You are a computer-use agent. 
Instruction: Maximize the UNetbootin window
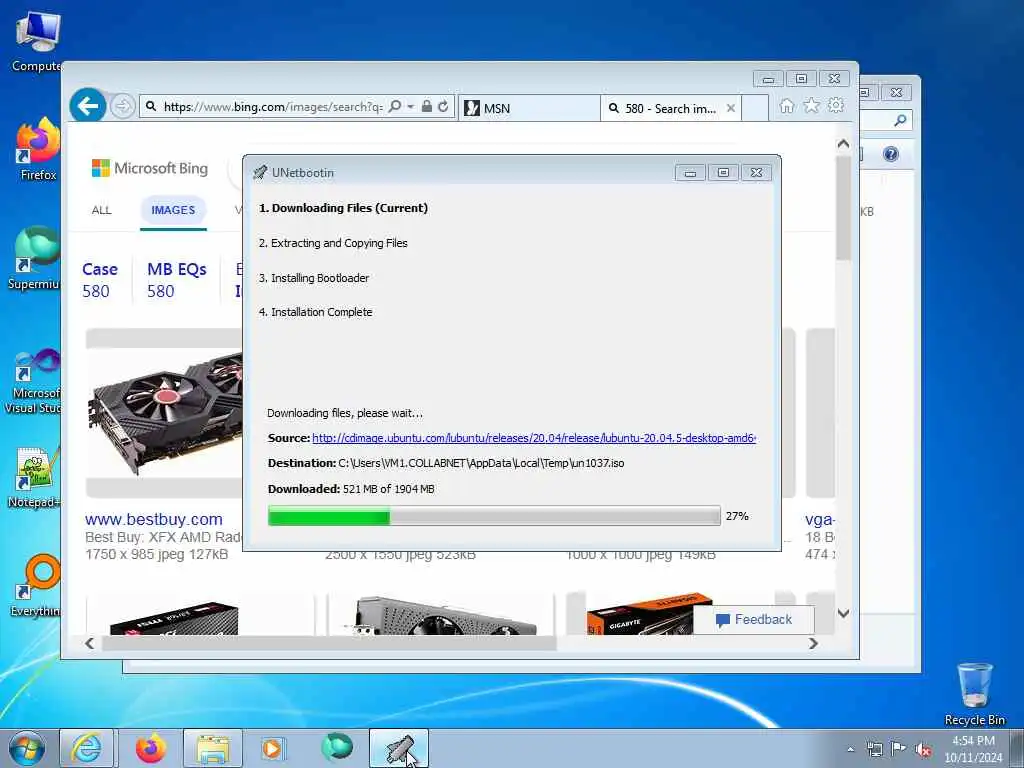tap(723, 172)
